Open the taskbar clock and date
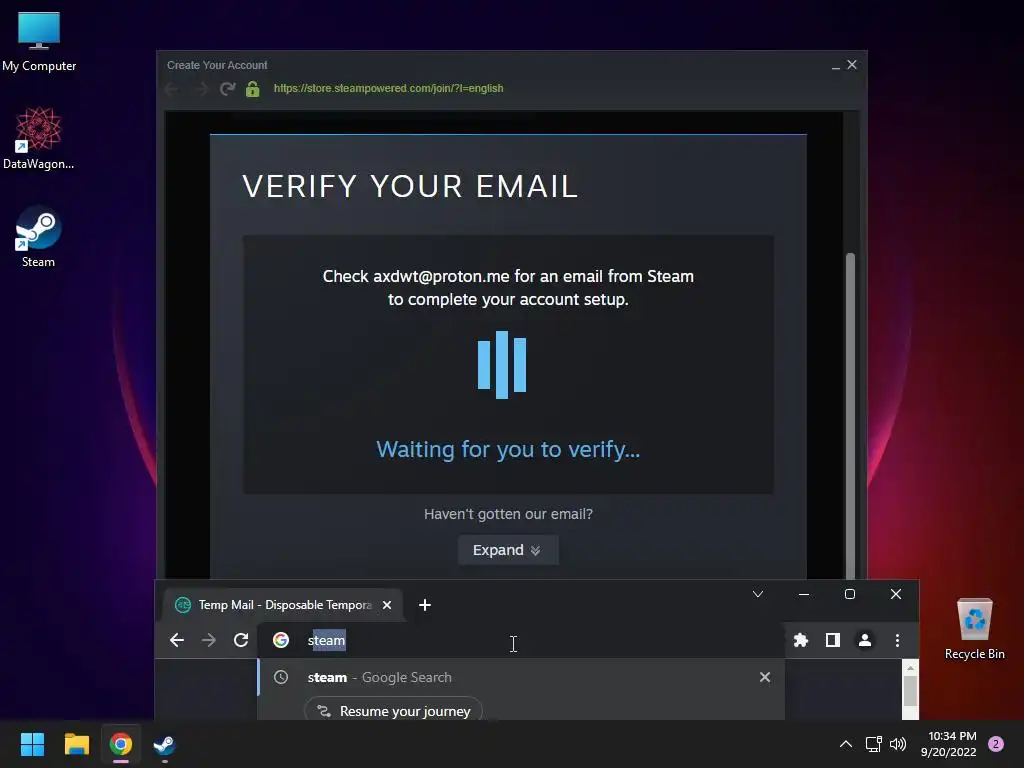 tap(948, 744)
